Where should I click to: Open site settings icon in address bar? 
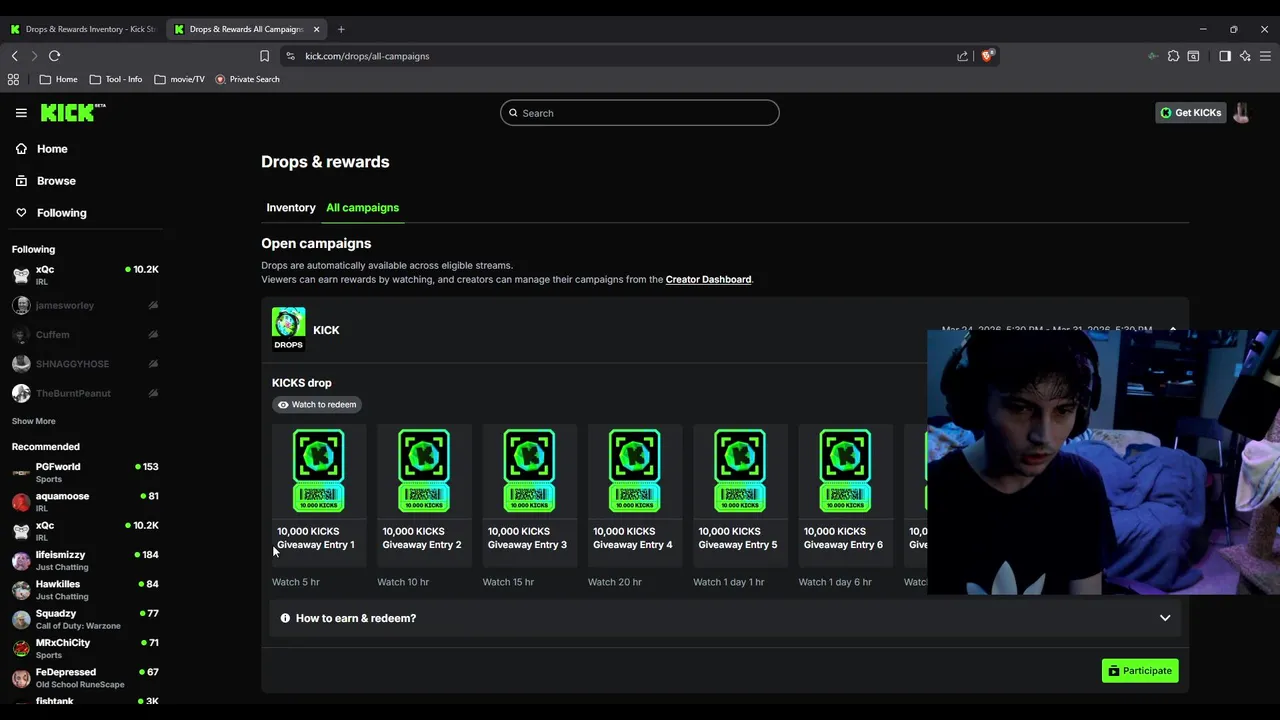coord(290,56)
